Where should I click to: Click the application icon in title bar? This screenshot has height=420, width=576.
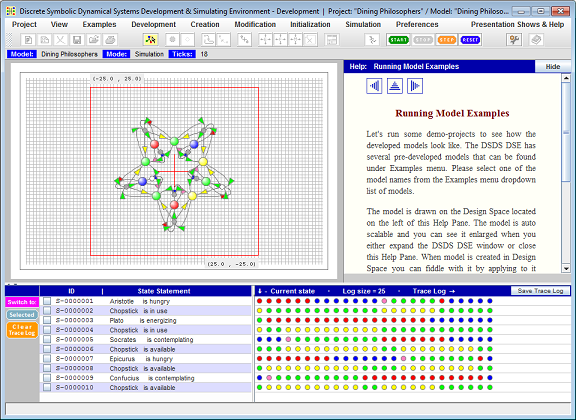[x=11, y=11]
